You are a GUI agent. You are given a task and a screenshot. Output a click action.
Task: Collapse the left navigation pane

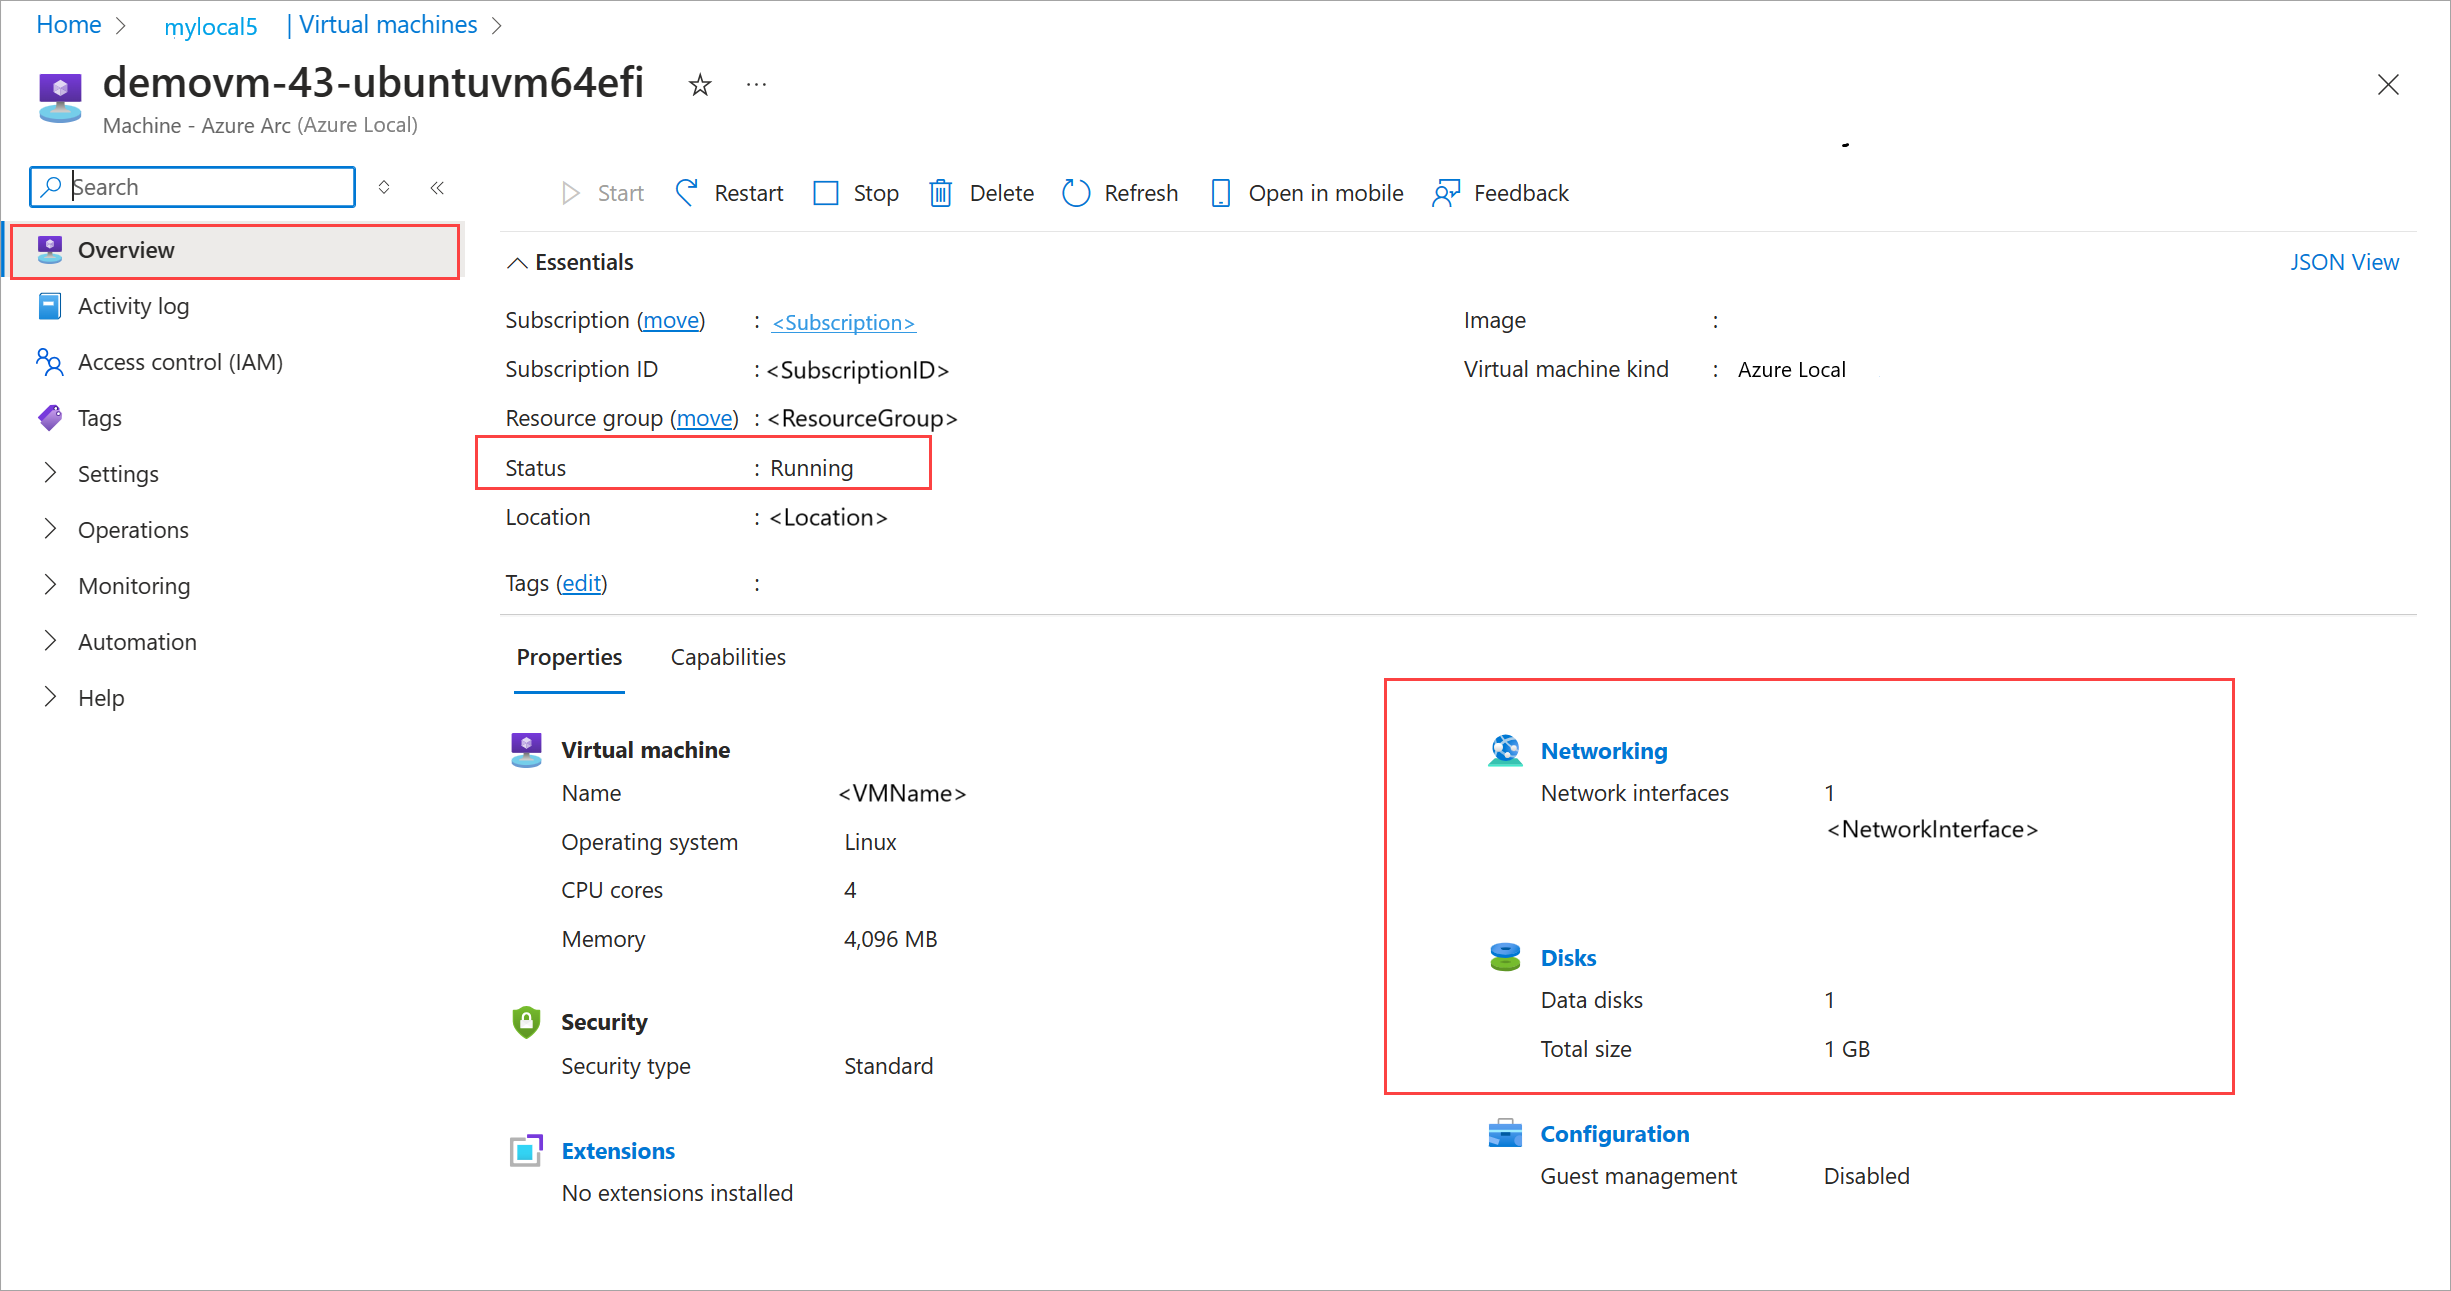pos(437,187)
